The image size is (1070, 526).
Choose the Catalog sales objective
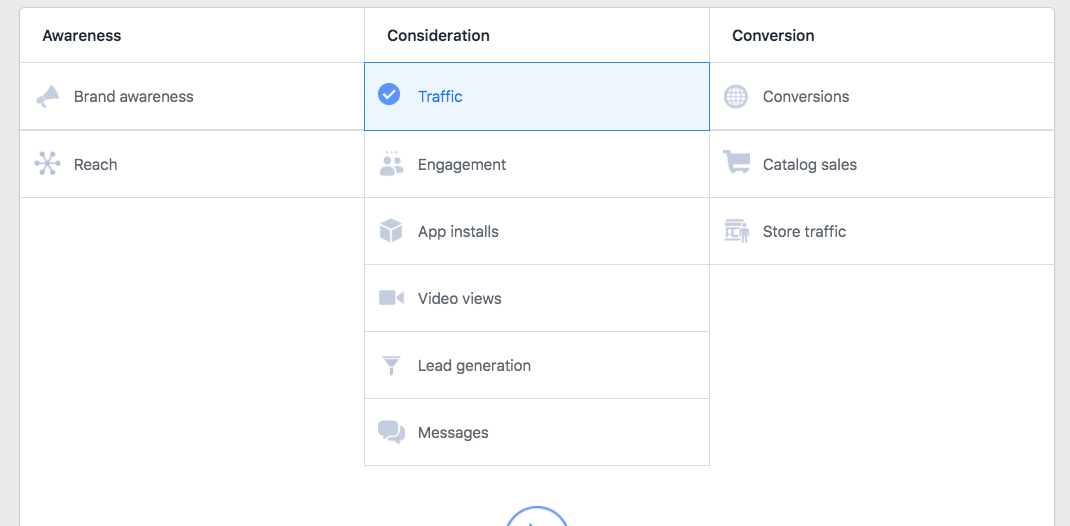click(809, 165)
